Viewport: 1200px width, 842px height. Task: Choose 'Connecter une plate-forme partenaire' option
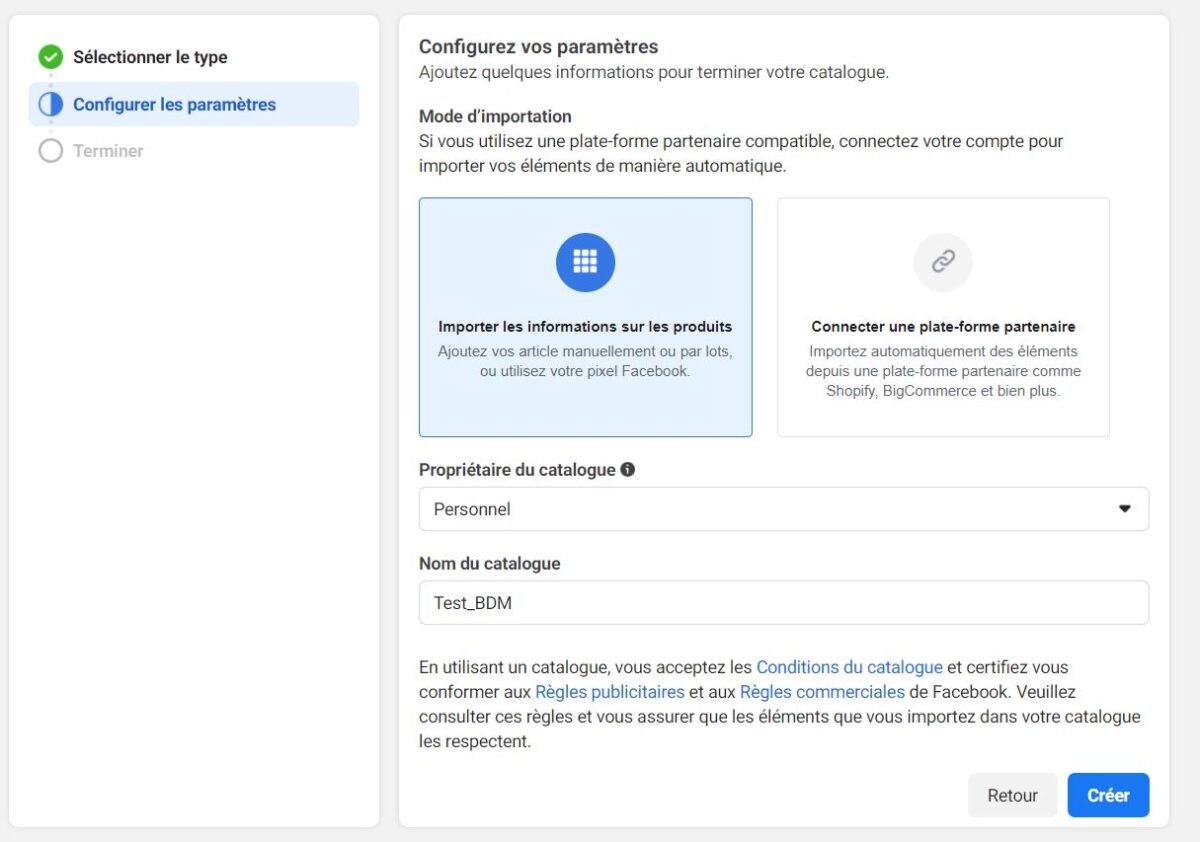click(943, 326)
